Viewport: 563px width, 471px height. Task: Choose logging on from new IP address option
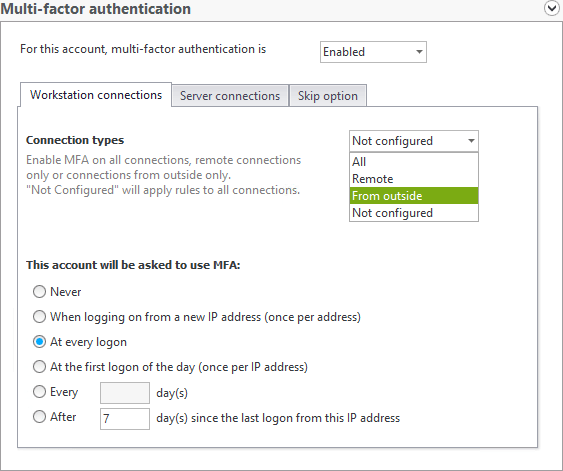tap(39, 317)
